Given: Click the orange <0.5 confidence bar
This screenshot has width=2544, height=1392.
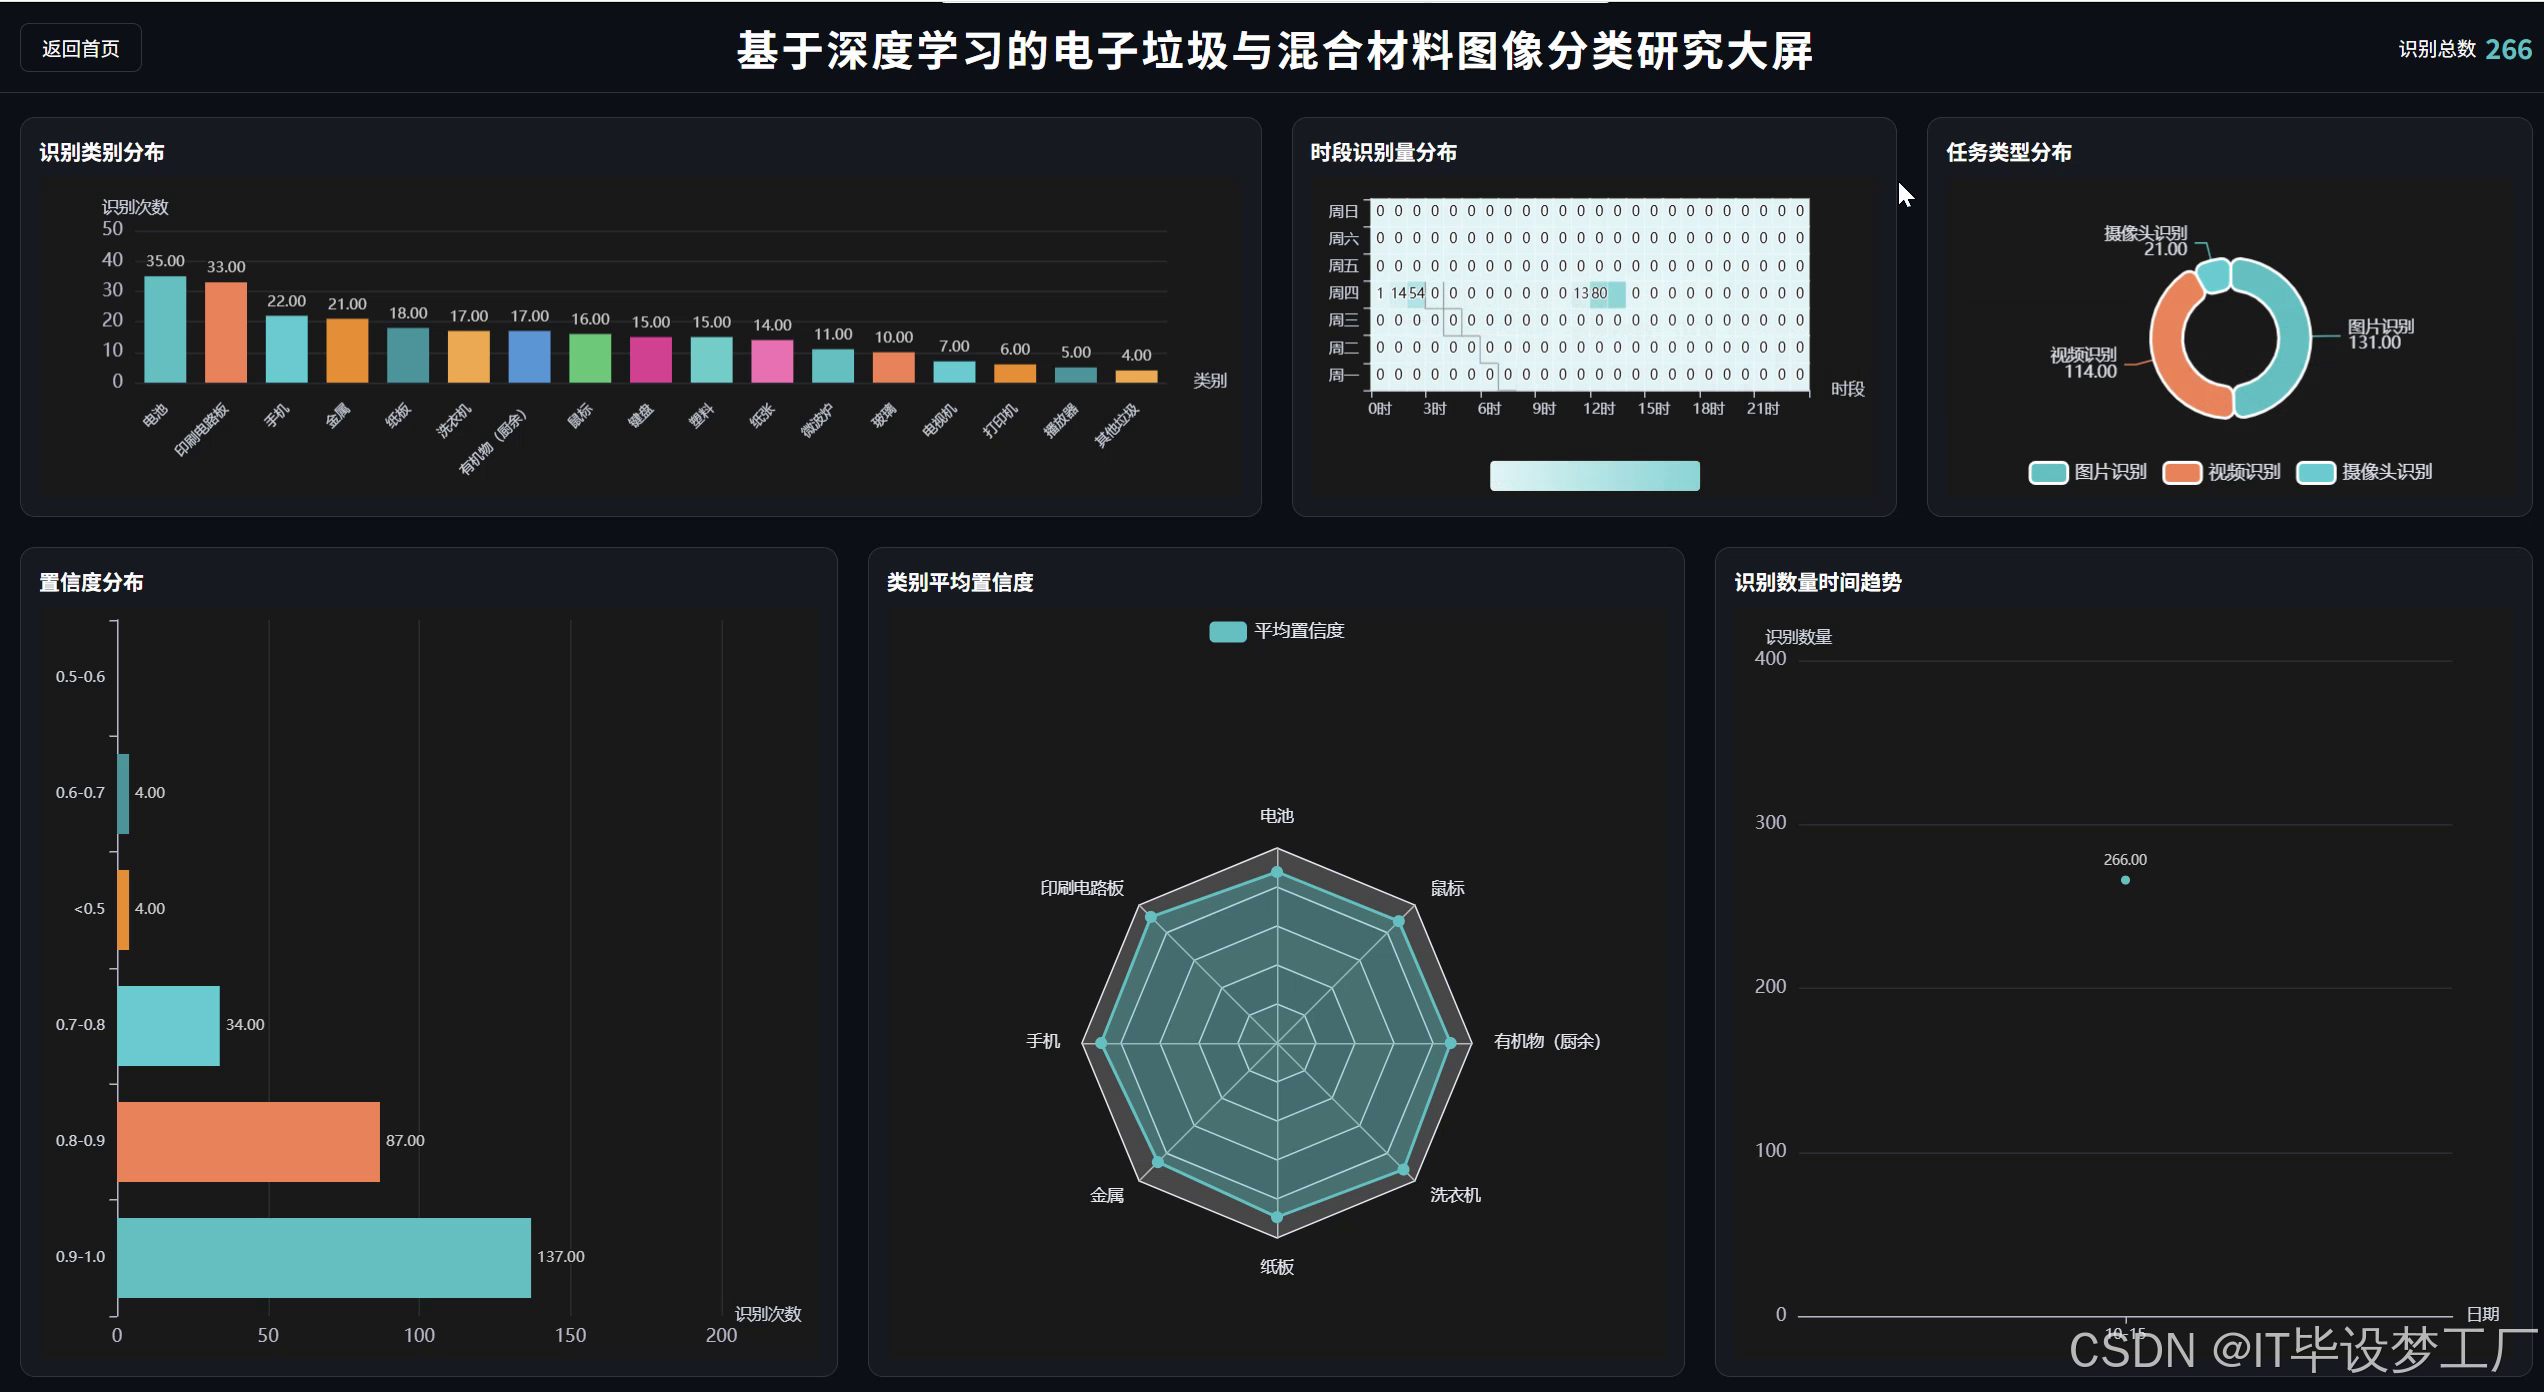Looking at the screenshot, I should click(x=123, y=910).
